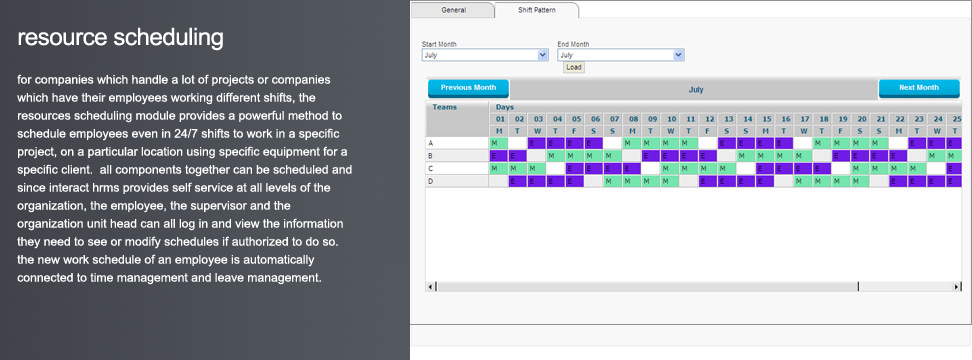Click the Load button
Screen dimensions: 972x360
[x=574, y=68]
